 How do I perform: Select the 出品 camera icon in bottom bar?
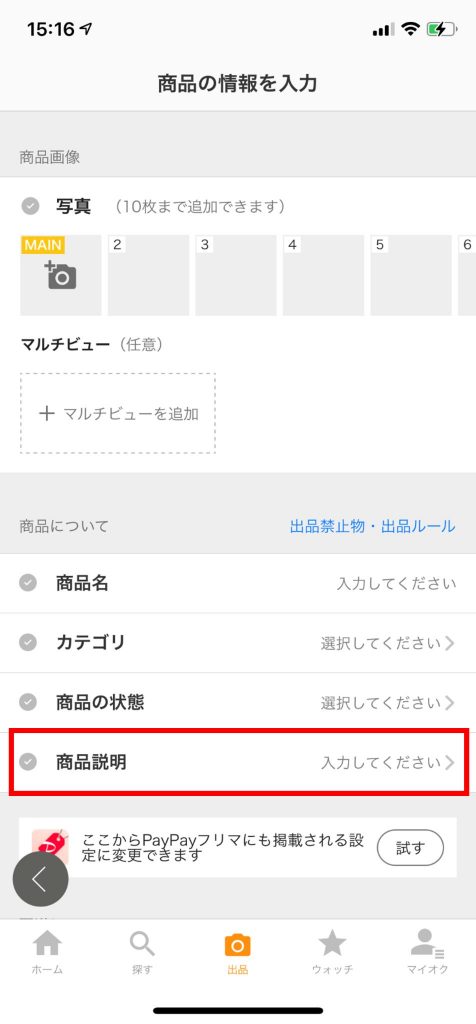point(238,945)
